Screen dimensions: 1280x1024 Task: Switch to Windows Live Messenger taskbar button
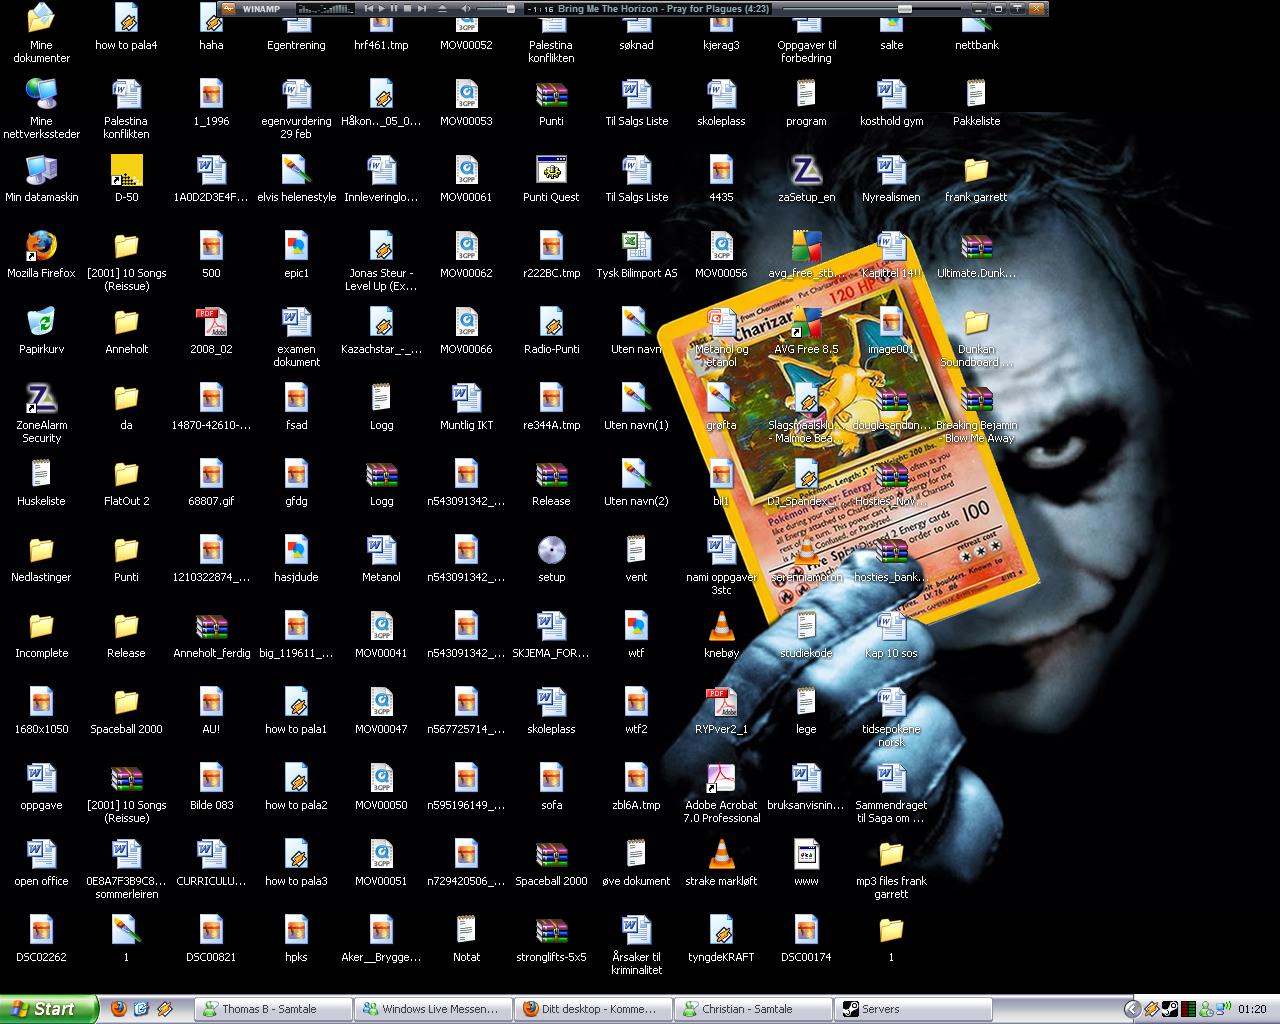point(433,1009)
